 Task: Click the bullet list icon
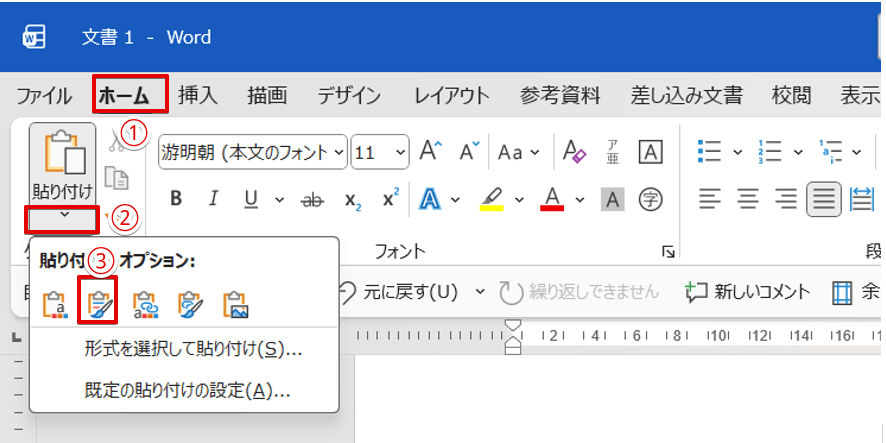click(710, 151)
